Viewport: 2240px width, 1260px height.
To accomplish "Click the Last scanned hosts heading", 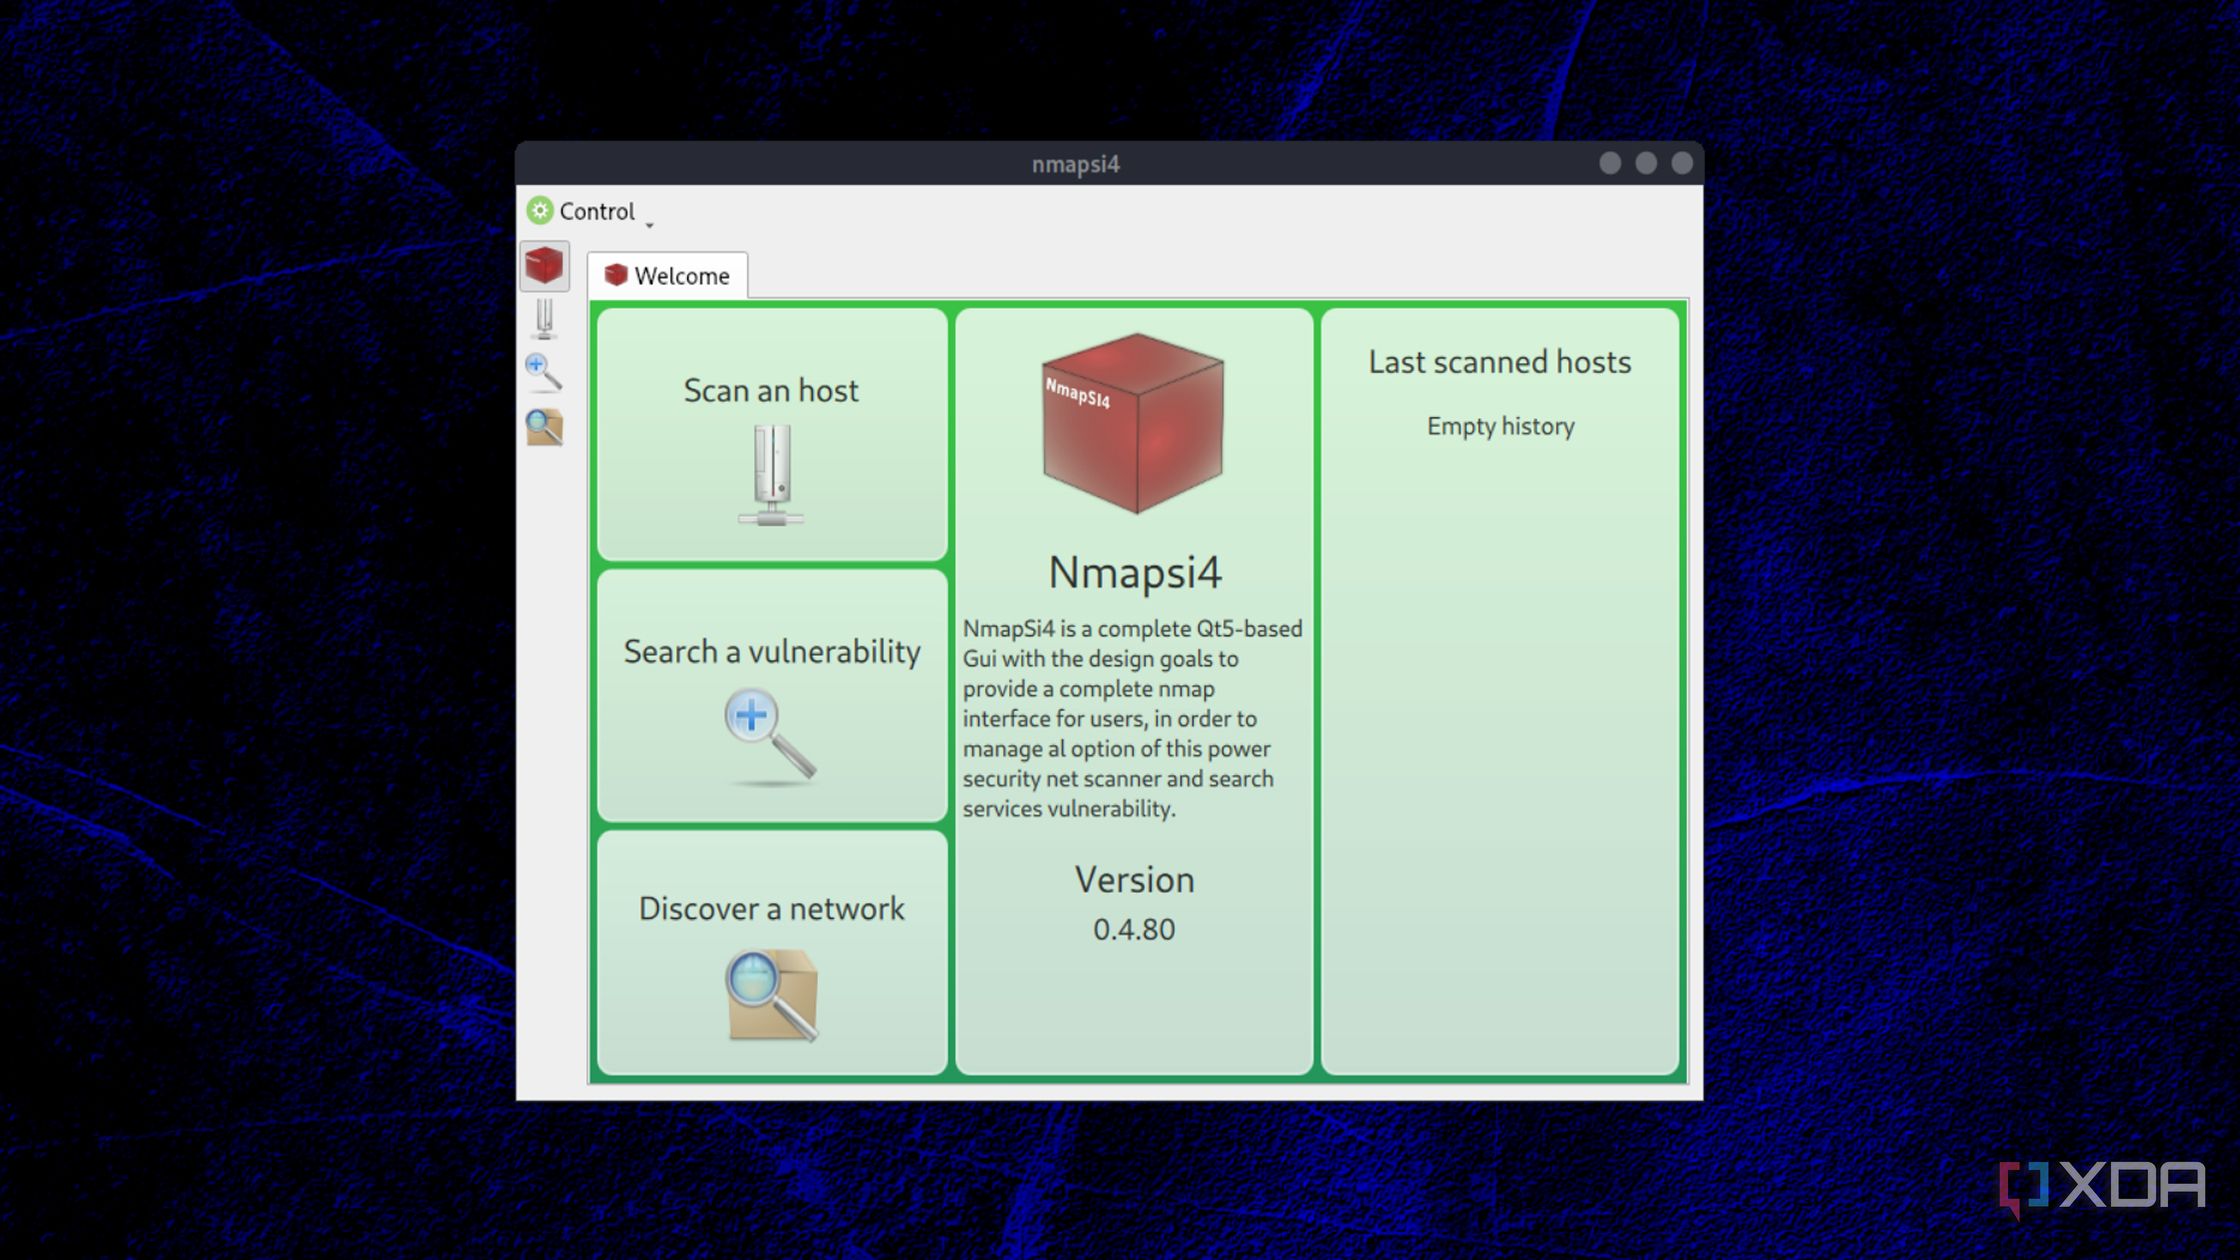I will tap(1499, 362).
